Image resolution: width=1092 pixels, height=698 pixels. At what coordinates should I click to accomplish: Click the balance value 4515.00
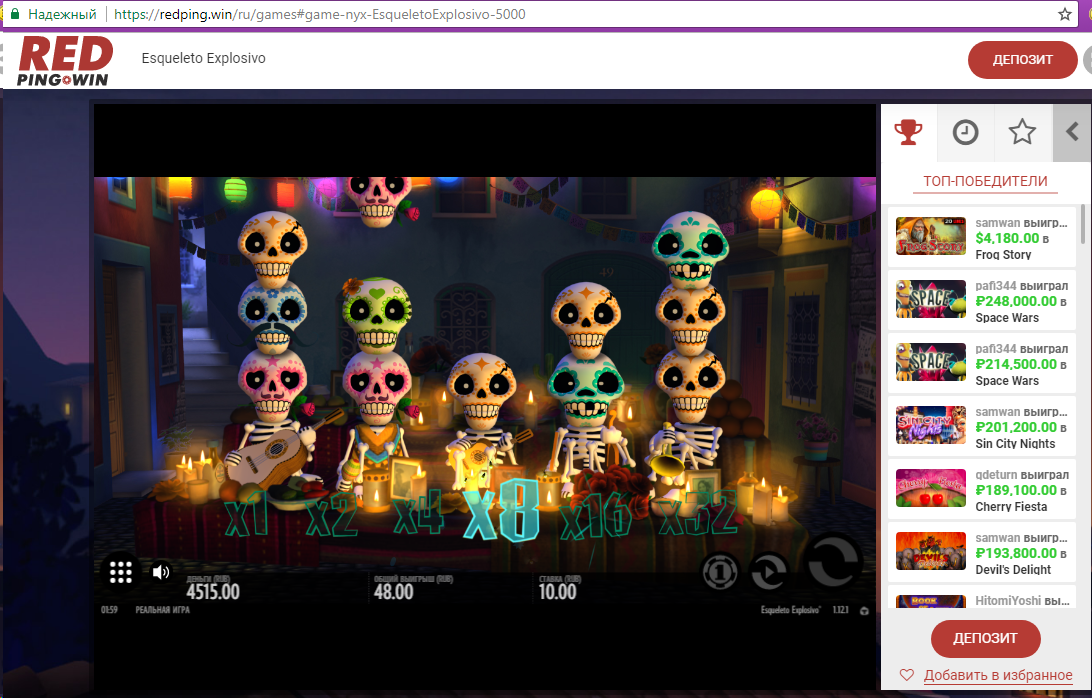(x=213, y=592)
